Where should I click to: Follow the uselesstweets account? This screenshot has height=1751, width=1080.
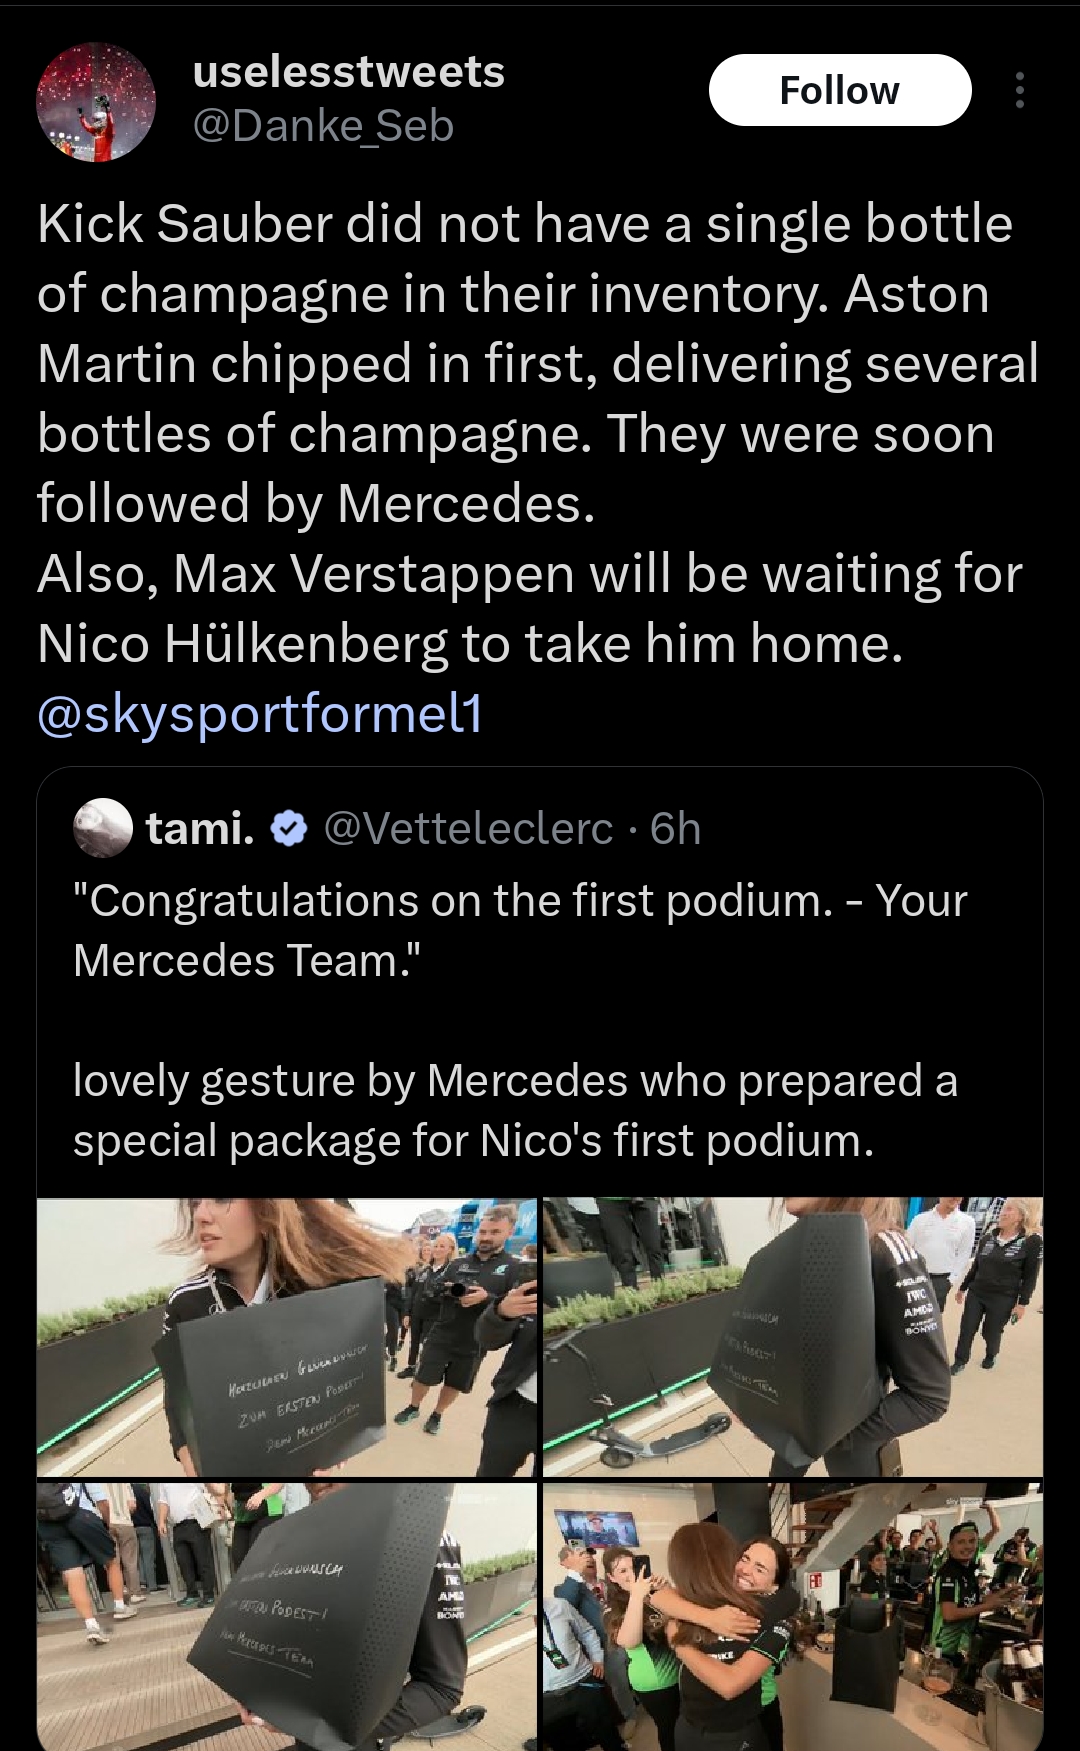pyautogui.click(x=840, y=90)
